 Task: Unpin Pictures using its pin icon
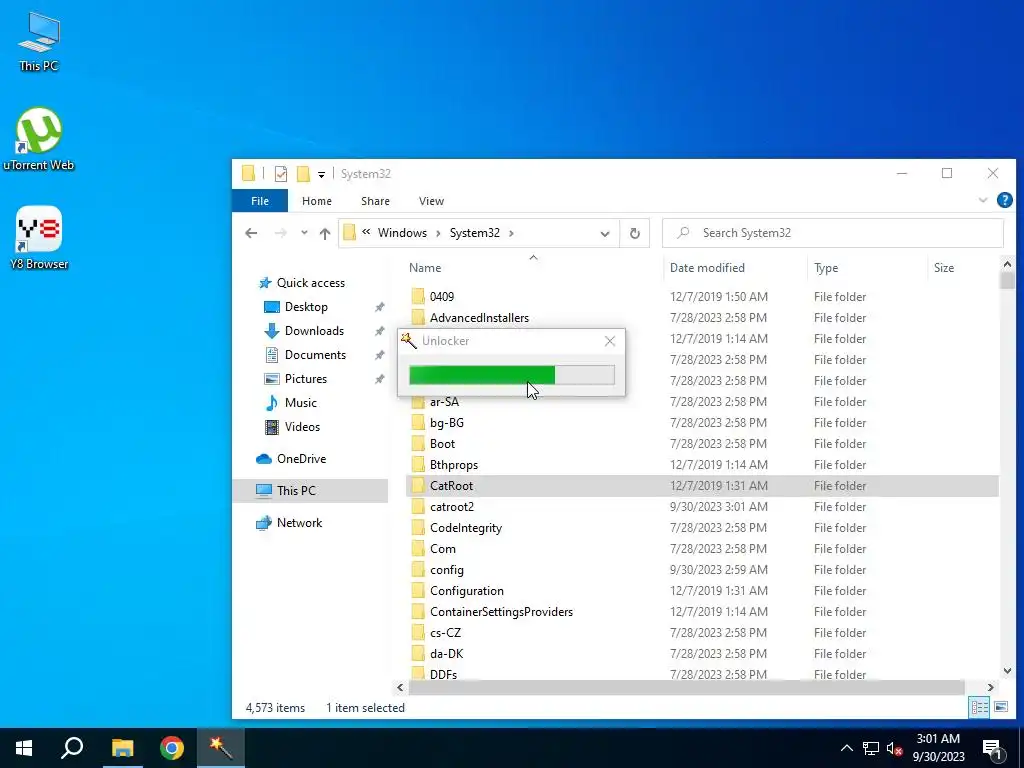point(379,379)
